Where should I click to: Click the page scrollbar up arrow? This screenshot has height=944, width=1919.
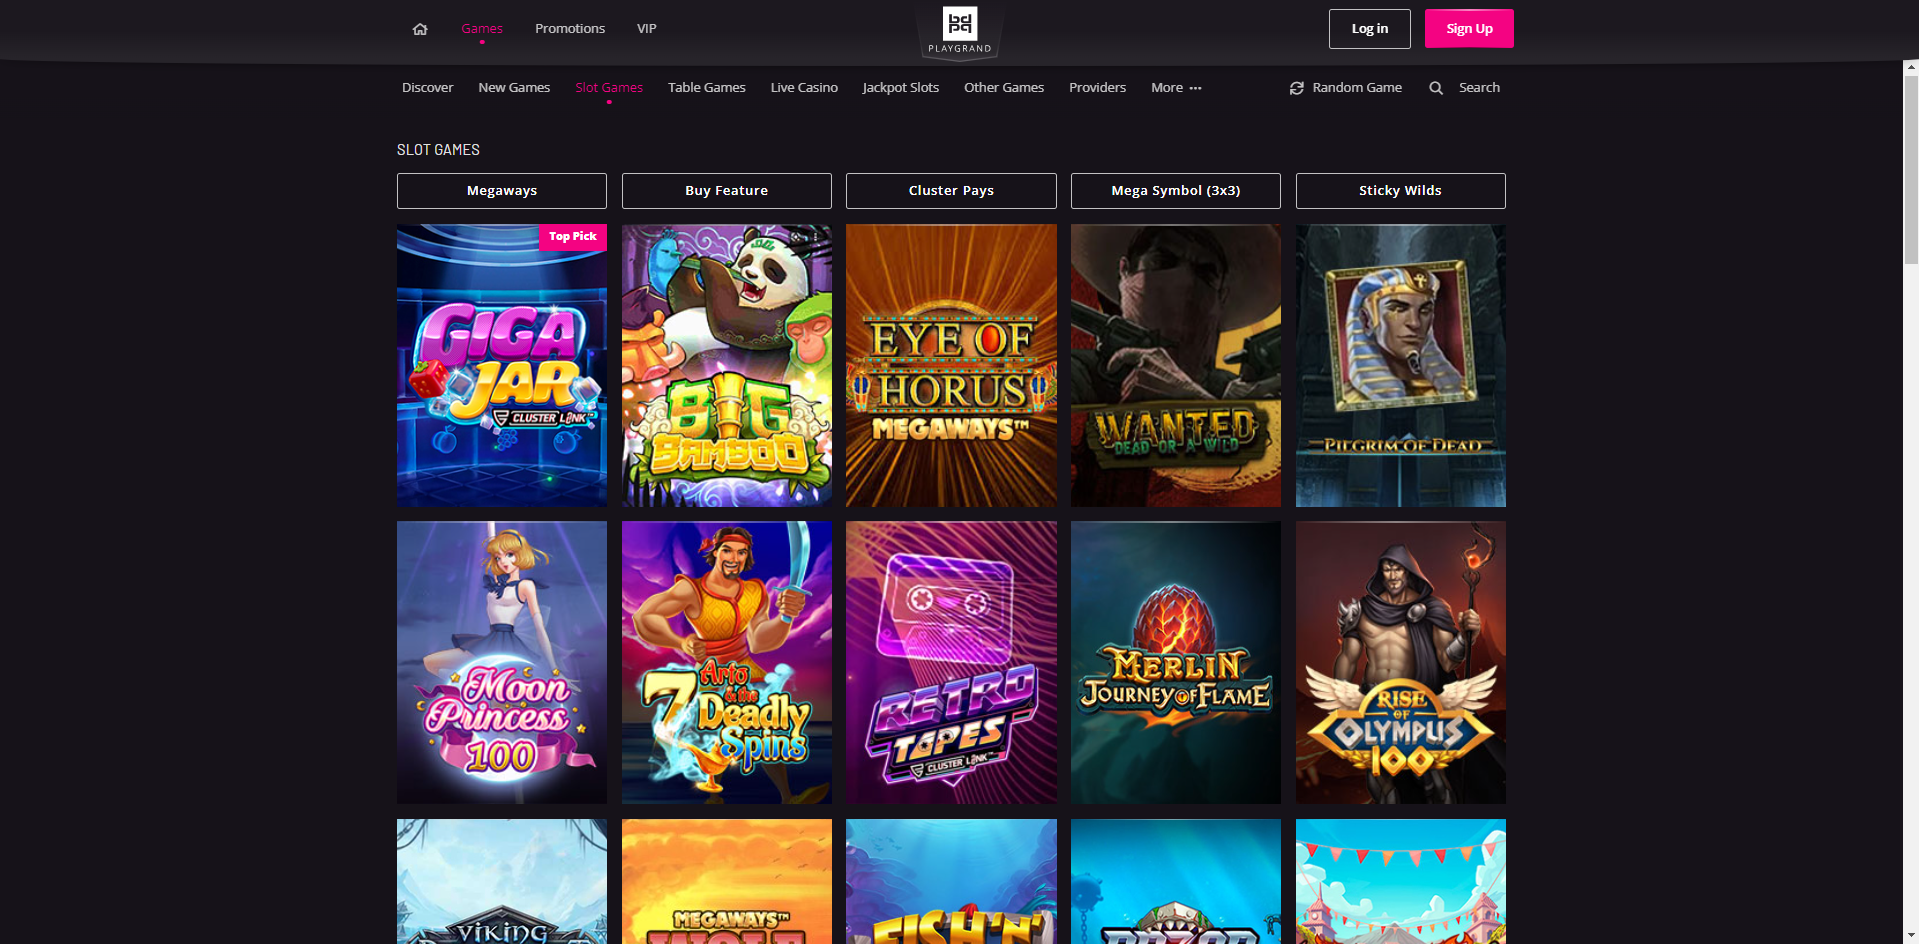coord(1910,68)
